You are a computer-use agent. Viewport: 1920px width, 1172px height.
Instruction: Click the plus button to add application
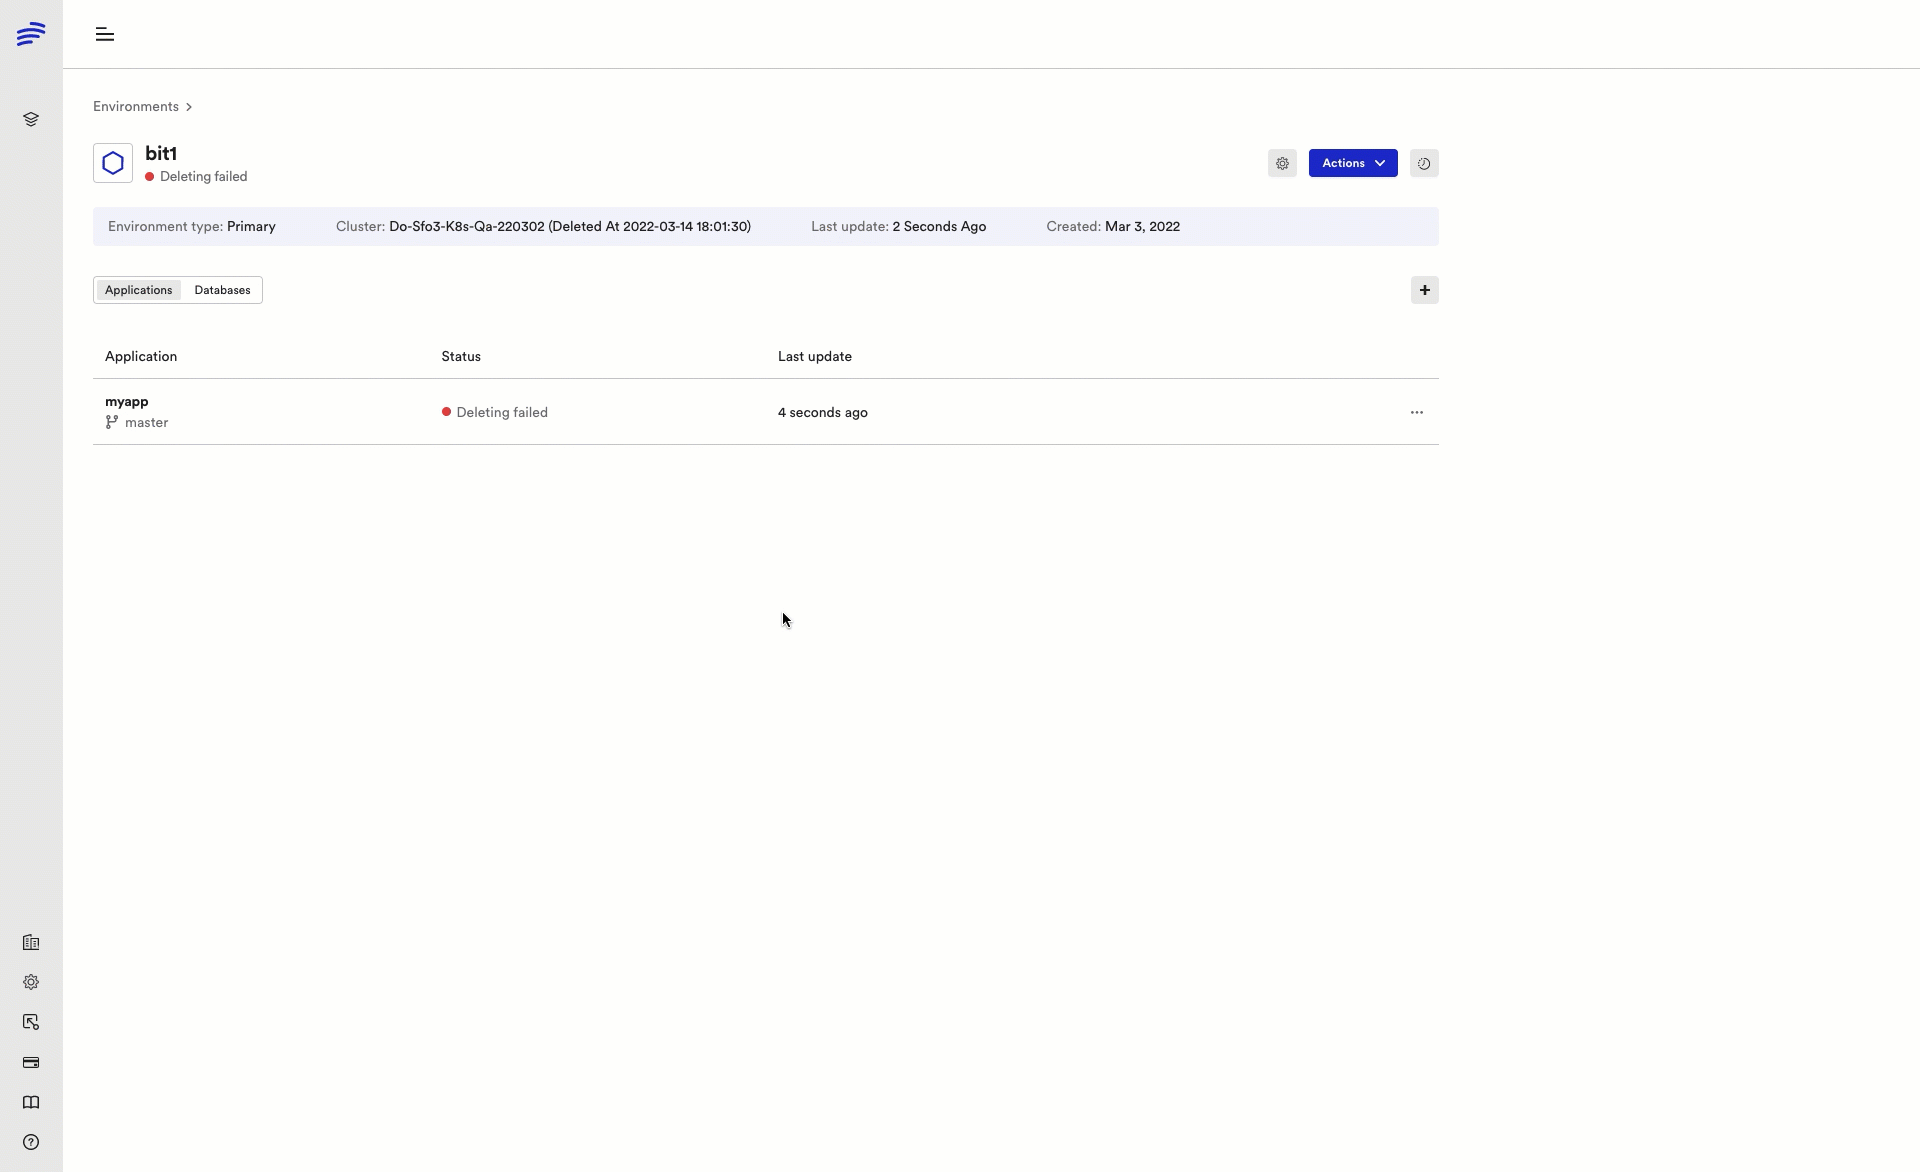click(1424, 290)
